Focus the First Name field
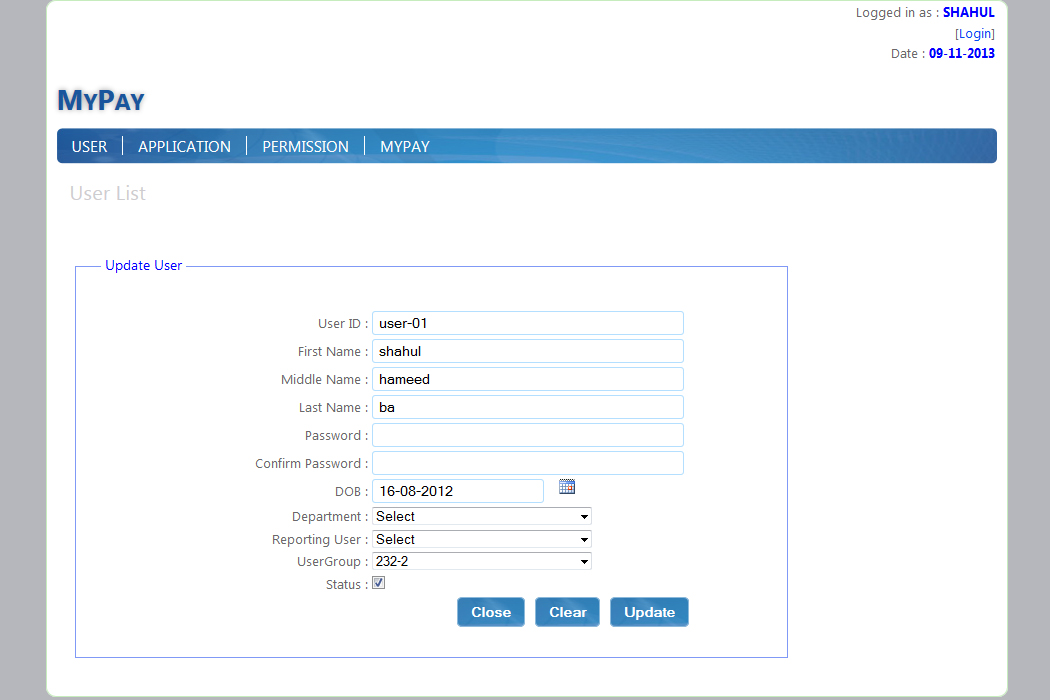Viewport: 1050px width, 700px height. coord(528,351)
